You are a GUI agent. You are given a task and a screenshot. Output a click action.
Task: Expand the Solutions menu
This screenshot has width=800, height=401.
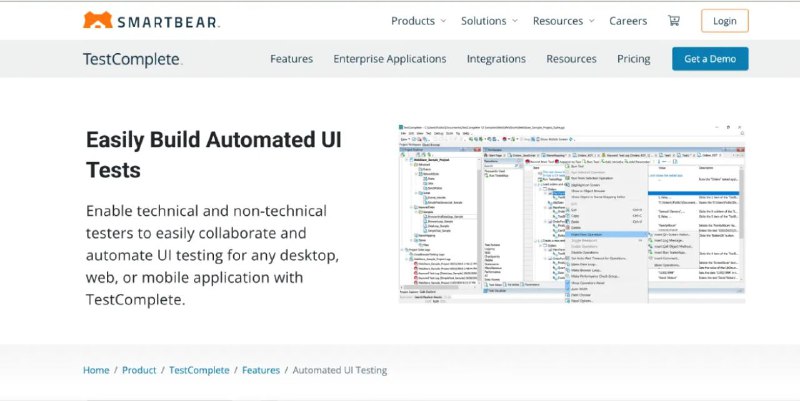[x=489, y=21]
